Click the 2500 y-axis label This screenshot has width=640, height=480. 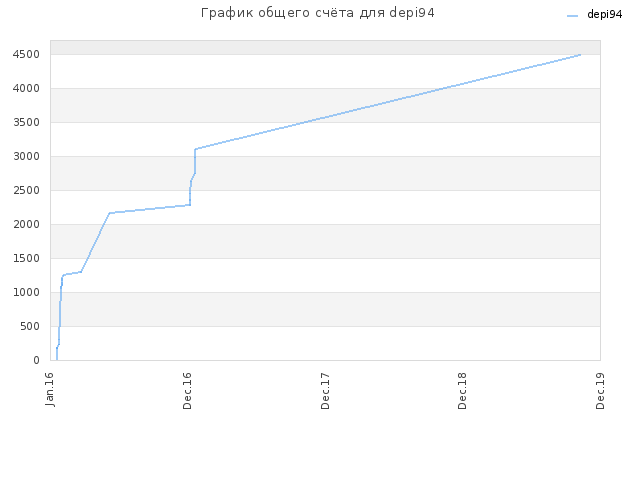(x=26, y=190)
